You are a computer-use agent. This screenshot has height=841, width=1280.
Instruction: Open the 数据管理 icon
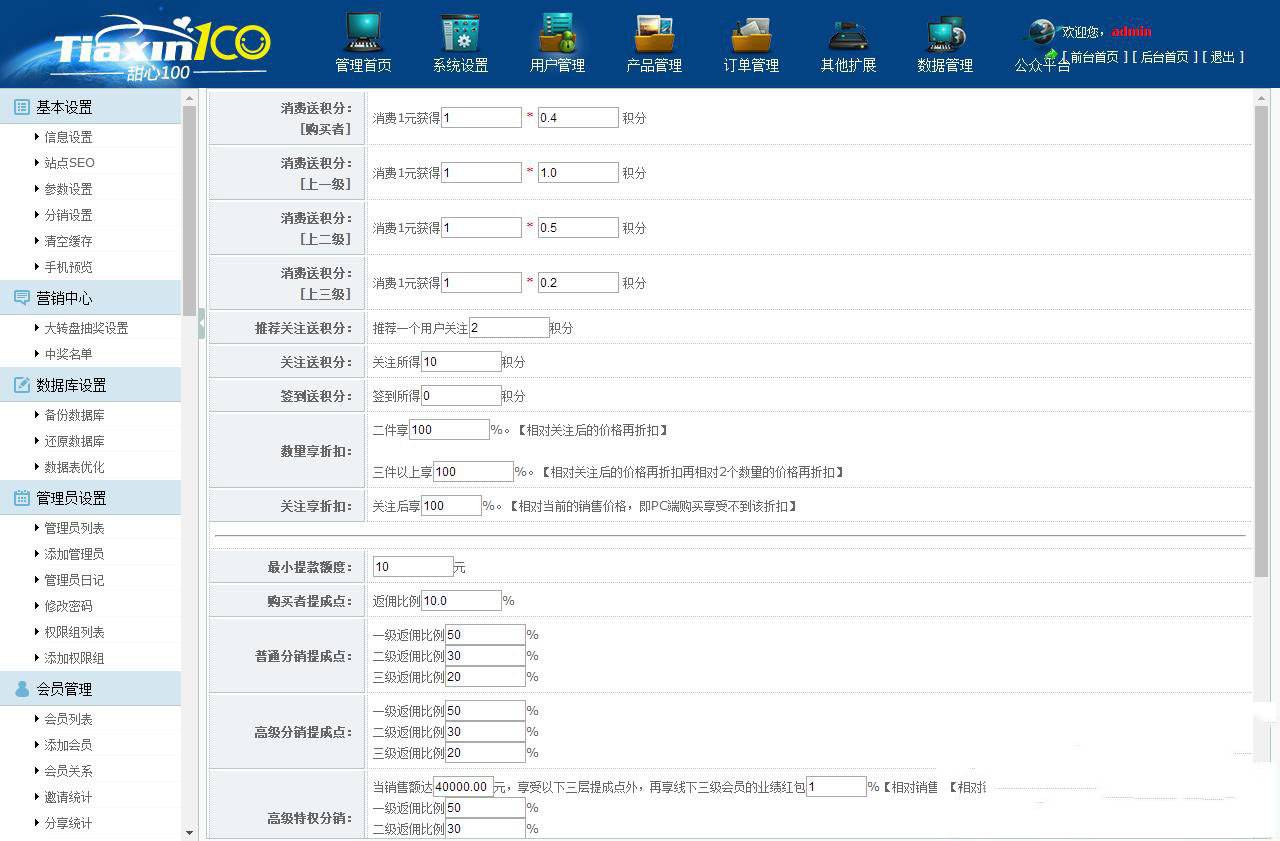tap(945, 33)
